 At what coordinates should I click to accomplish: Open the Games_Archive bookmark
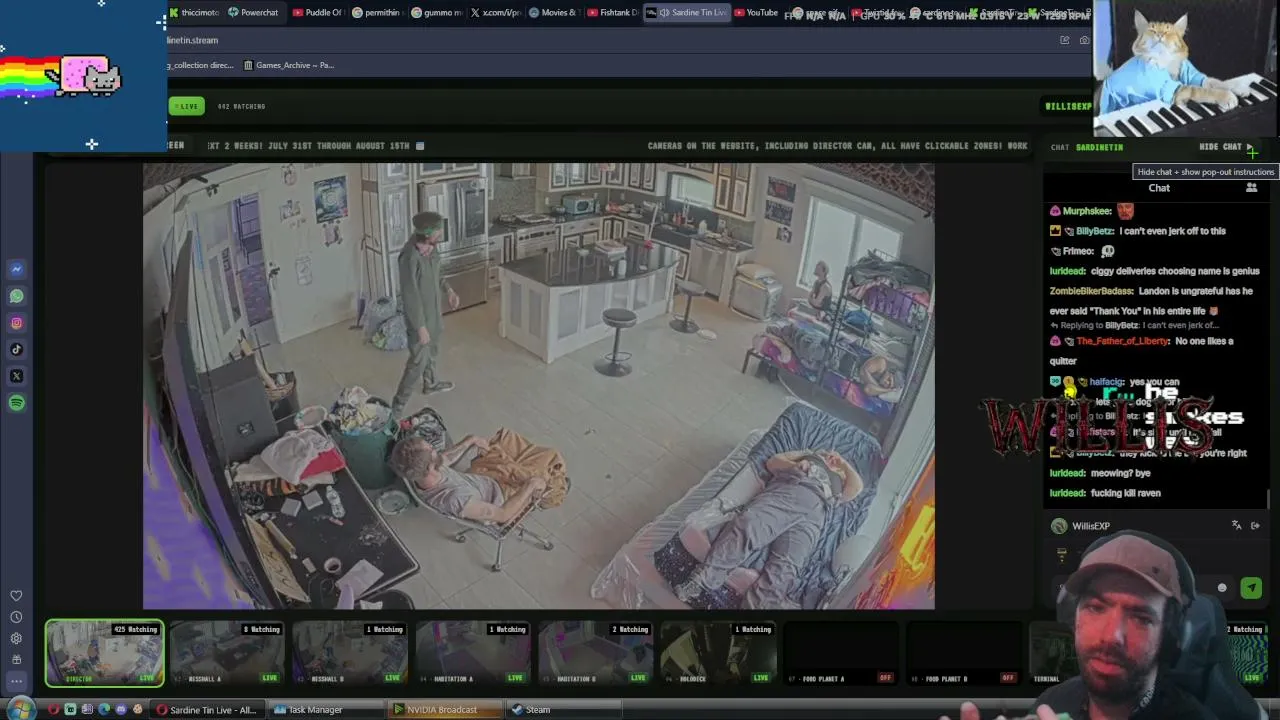(288, 65)
